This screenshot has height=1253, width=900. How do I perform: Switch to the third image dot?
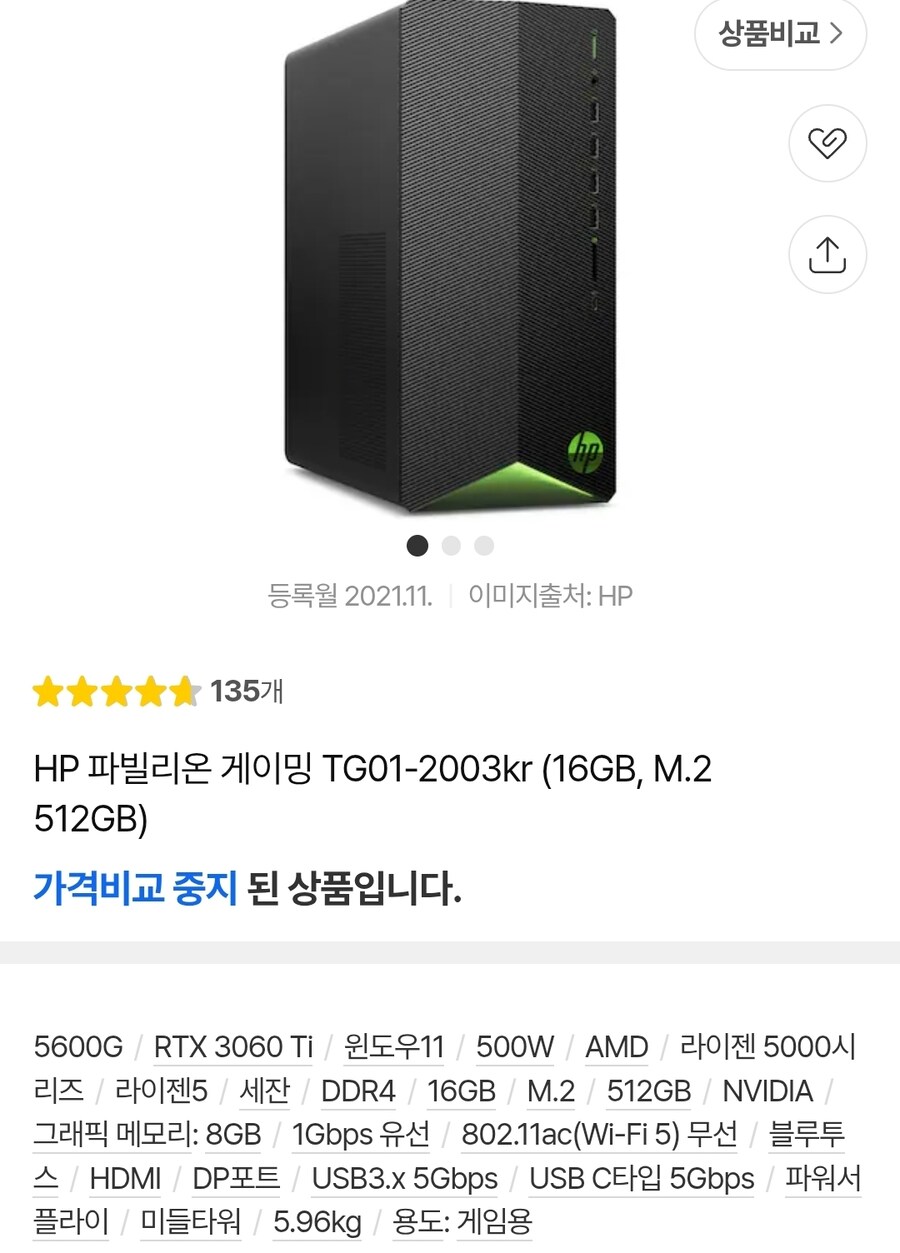[x=484, y=546]
